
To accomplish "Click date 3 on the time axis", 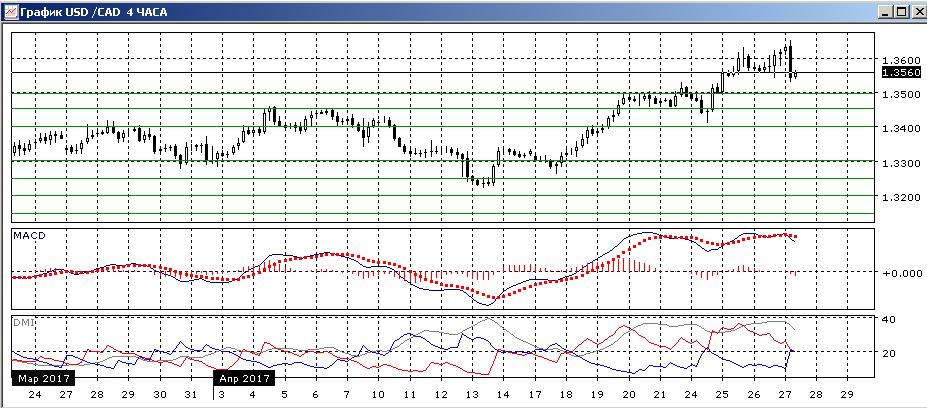I will point(222,394).
